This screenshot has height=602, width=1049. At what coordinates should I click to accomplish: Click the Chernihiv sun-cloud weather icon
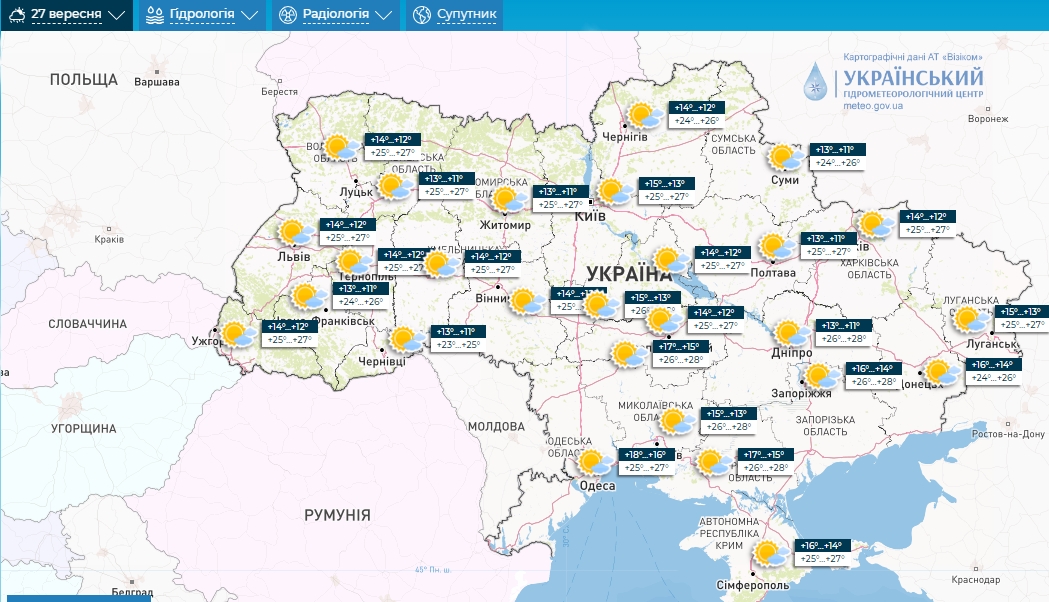pos(646,115)
